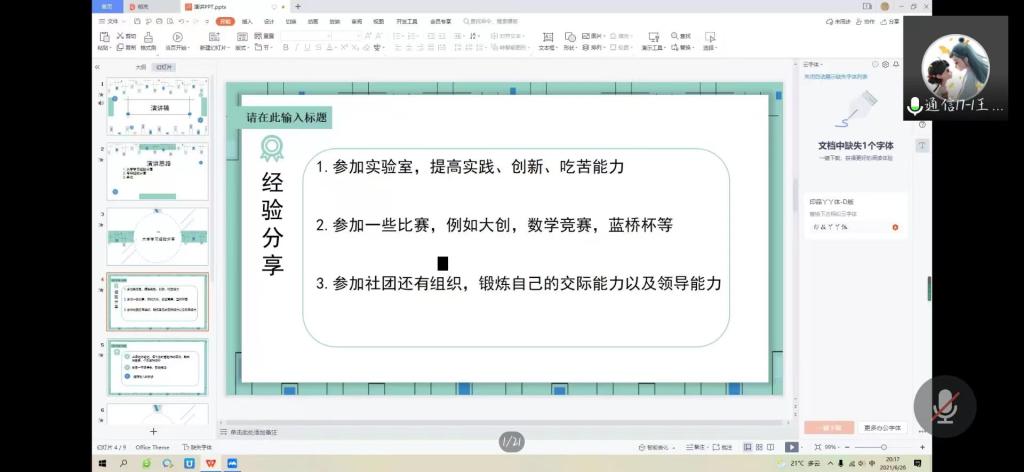The height and width of the screenshot is (472, 1024).
Task: Click the 更多办公字体 button
Action: pyautogui.click(x=881, y=427)
